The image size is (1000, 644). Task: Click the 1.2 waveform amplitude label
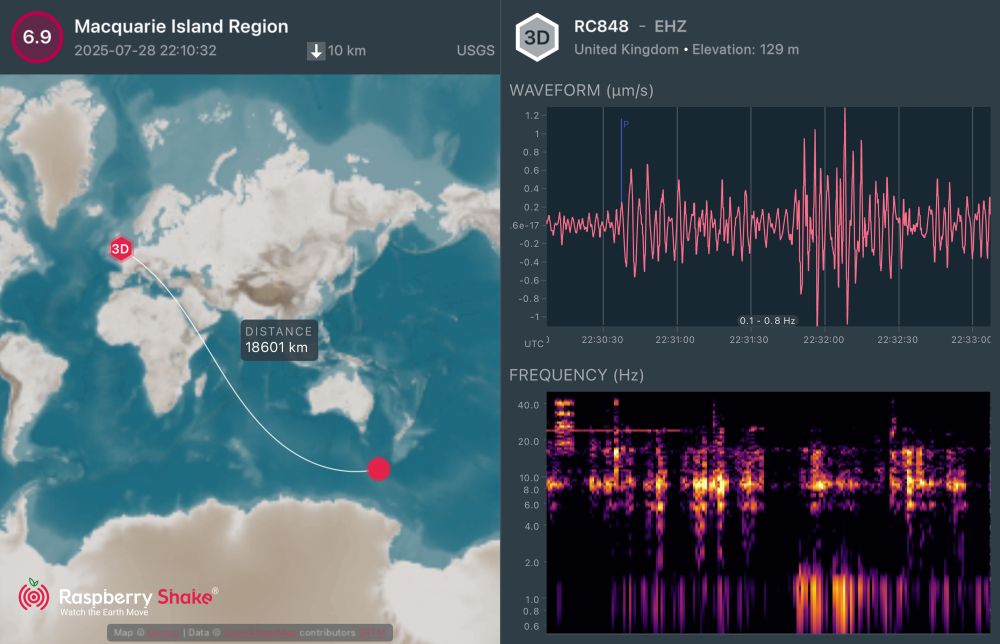coord(532,115)
